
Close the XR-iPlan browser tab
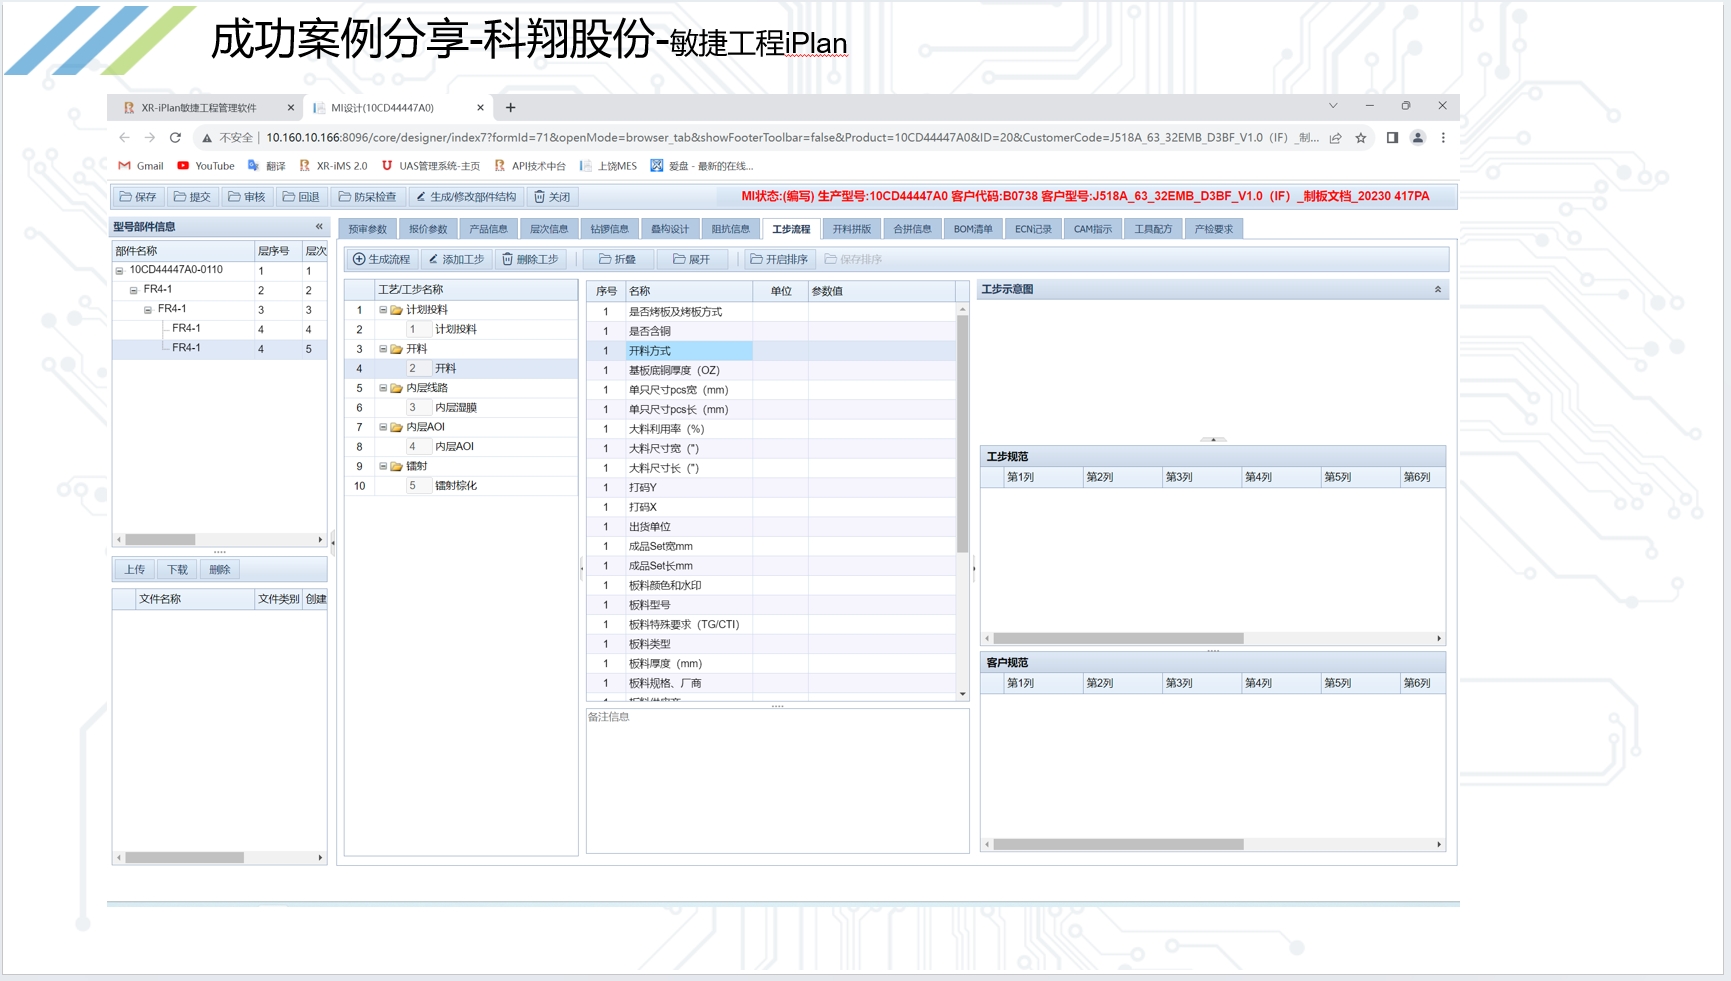291,107
